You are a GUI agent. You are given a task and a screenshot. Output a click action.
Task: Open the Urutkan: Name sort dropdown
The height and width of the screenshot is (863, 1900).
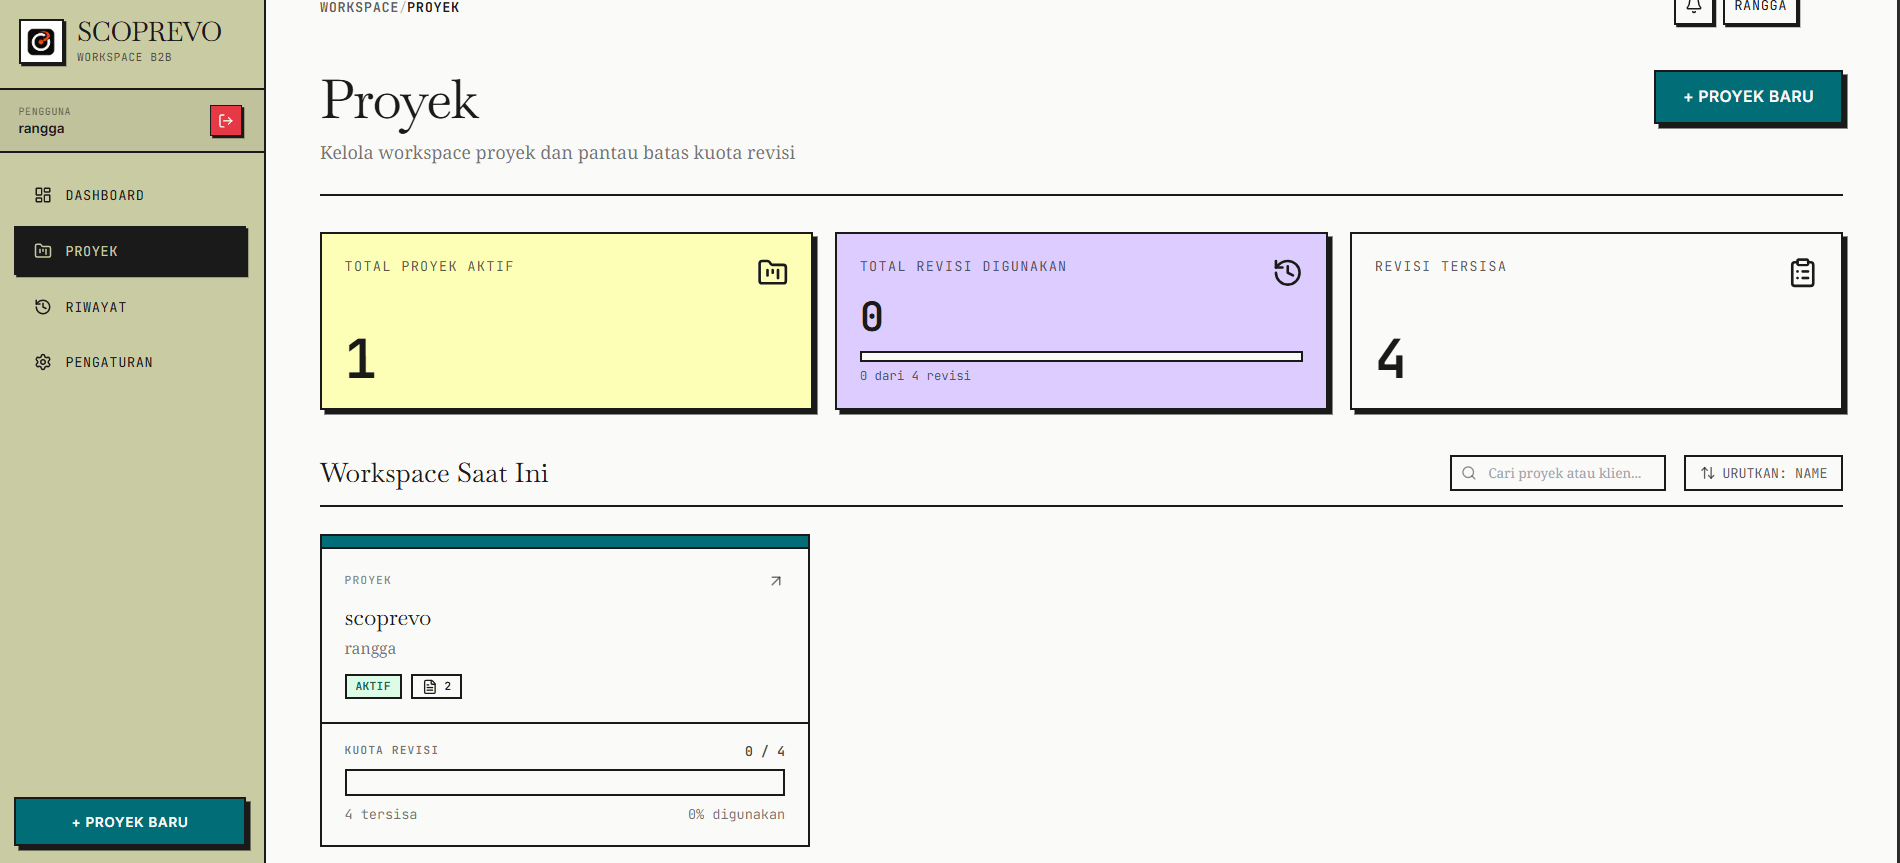tap(1763, 473)
